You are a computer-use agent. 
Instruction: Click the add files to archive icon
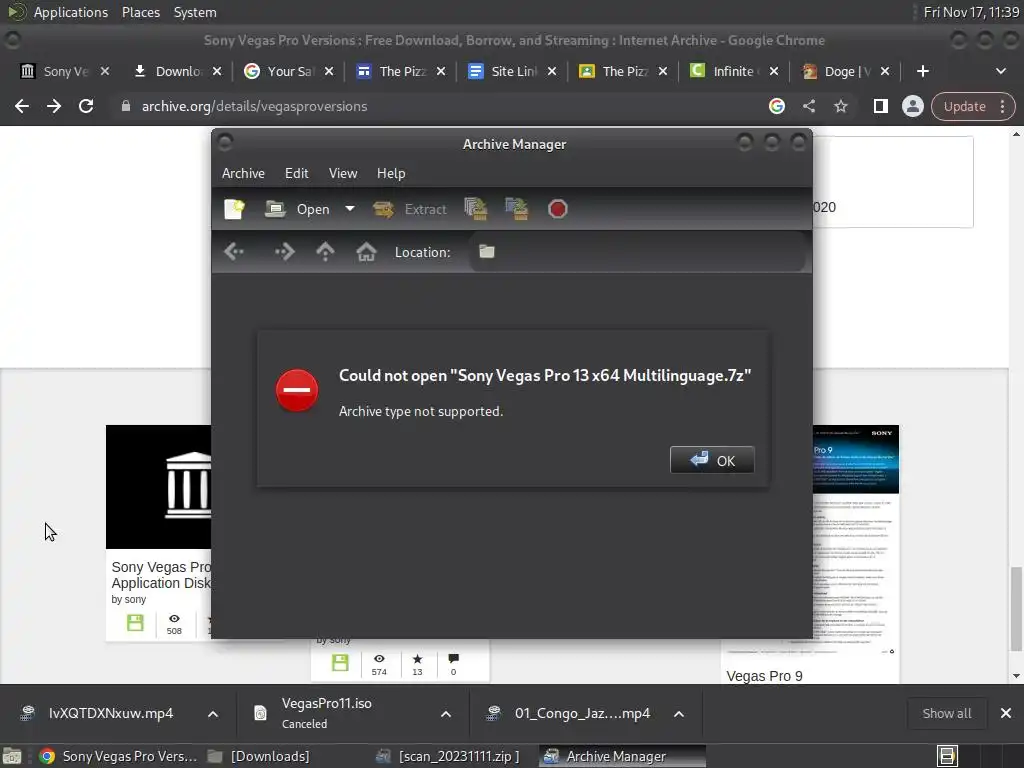point(475,209)
